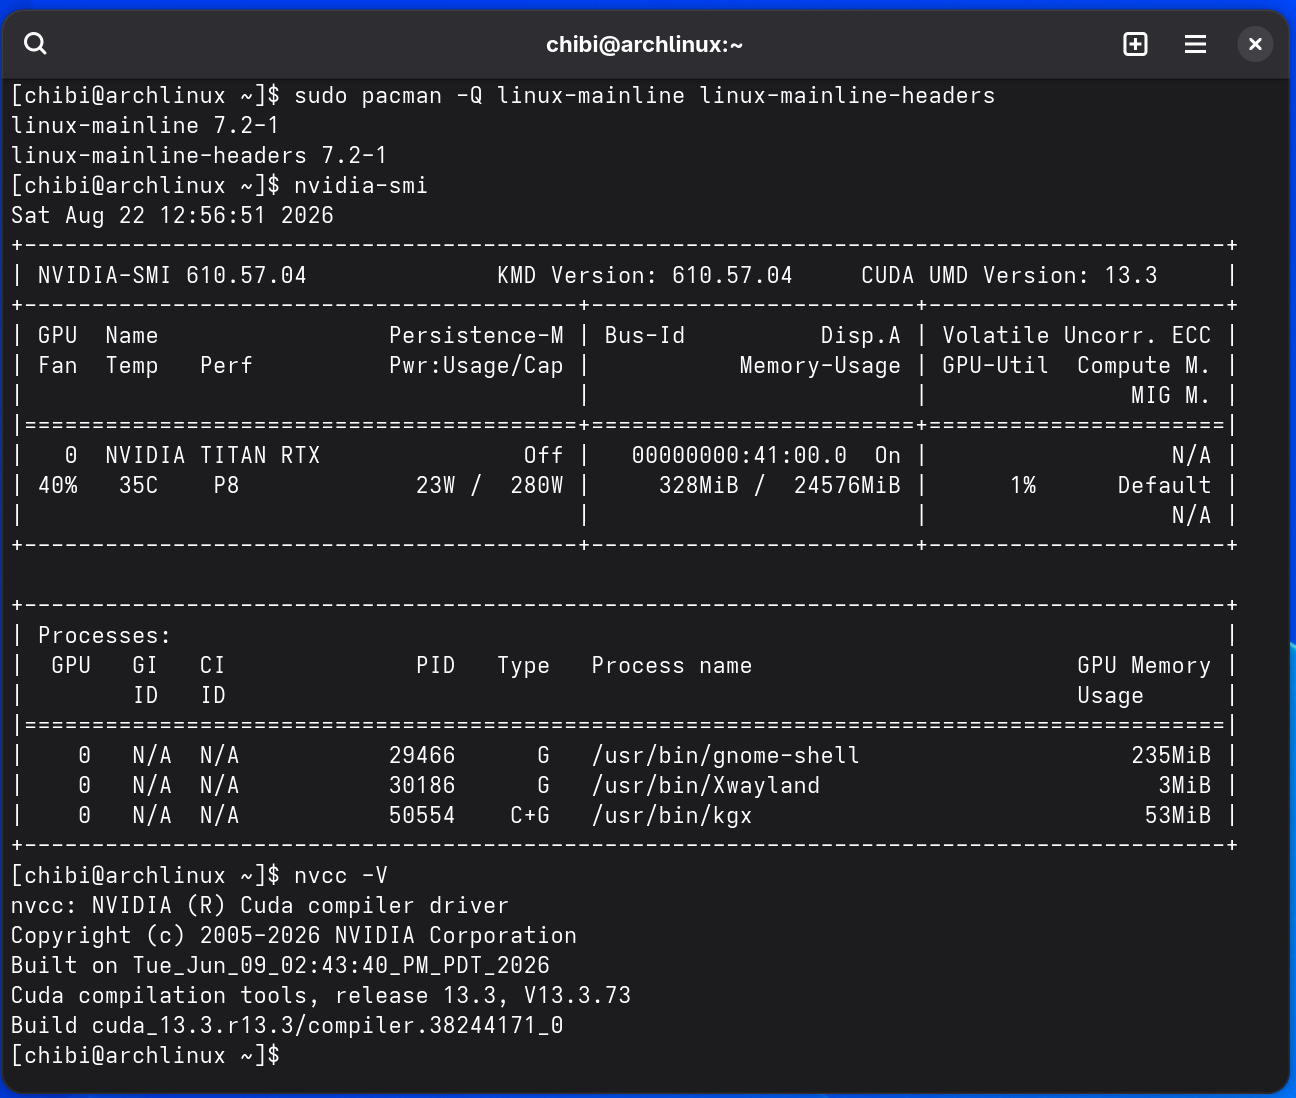The width and height of the screenshot is (1296, 1098).
Task: Click the 'GPU Memory' column header
Action: (1144, 666)
